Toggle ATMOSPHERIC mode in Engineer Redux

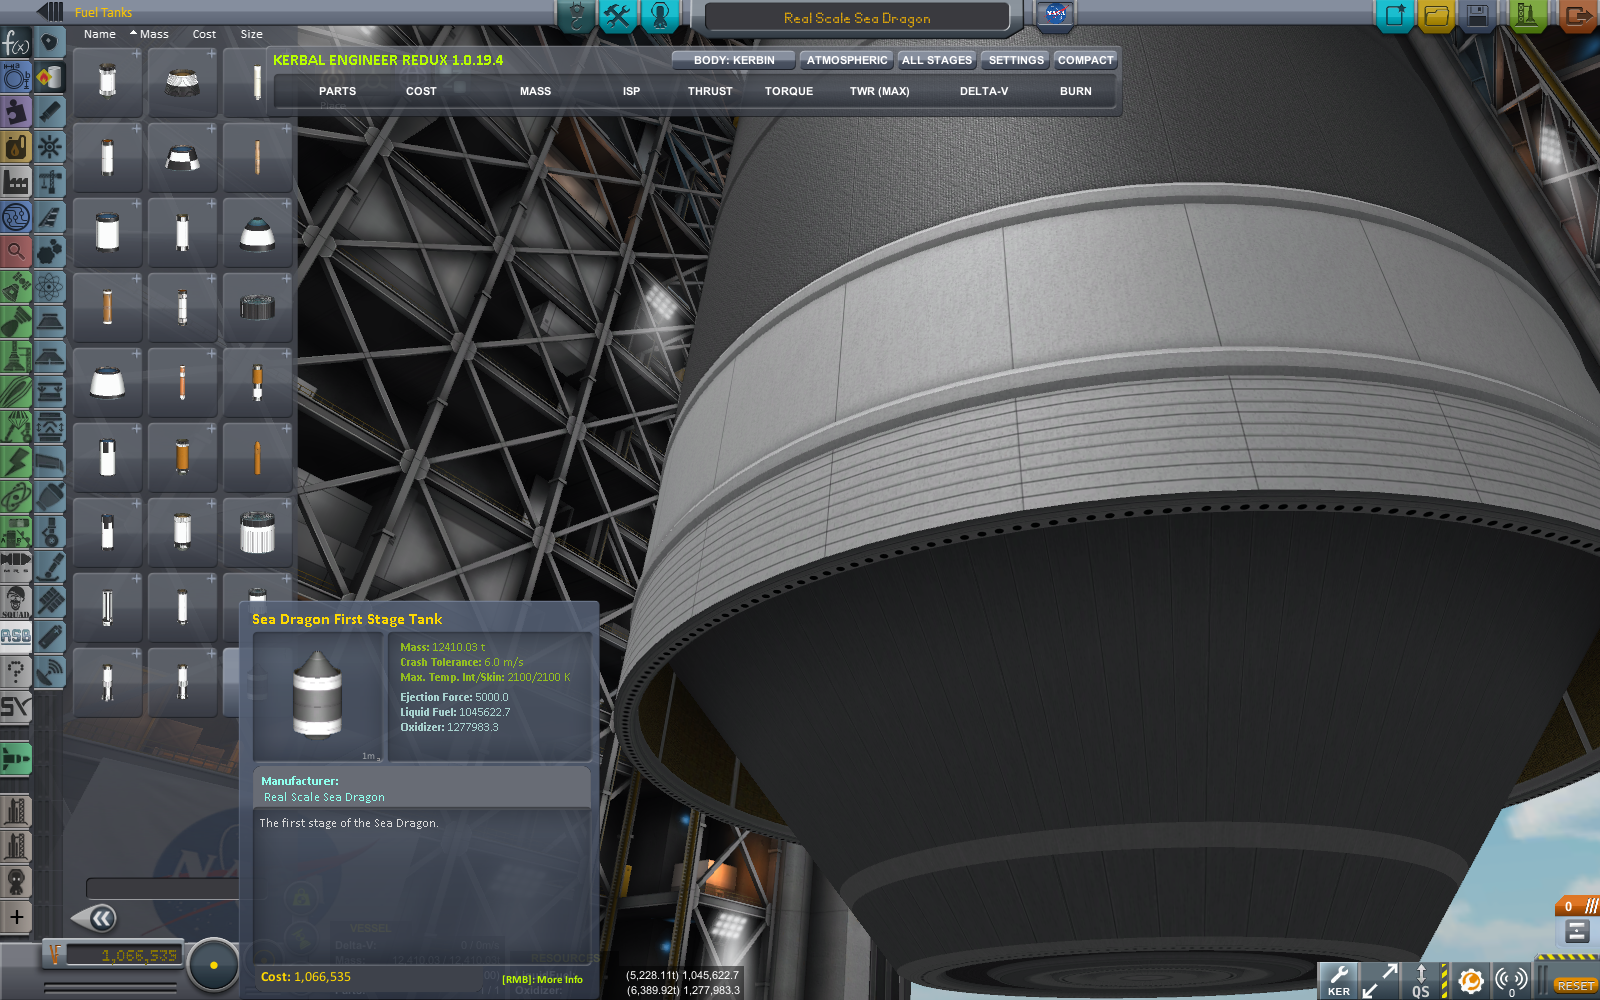tap(847, 60)
